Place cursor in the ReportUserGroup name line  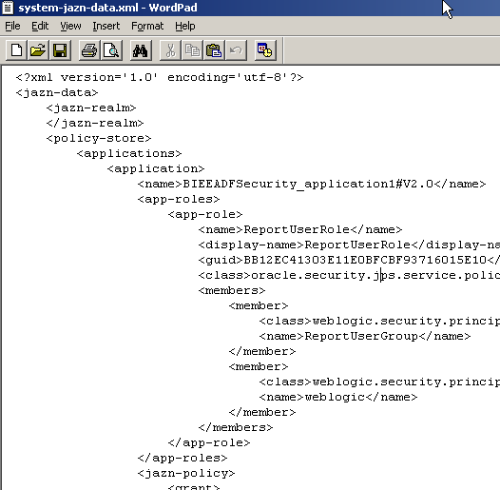(x=365, y=336)
